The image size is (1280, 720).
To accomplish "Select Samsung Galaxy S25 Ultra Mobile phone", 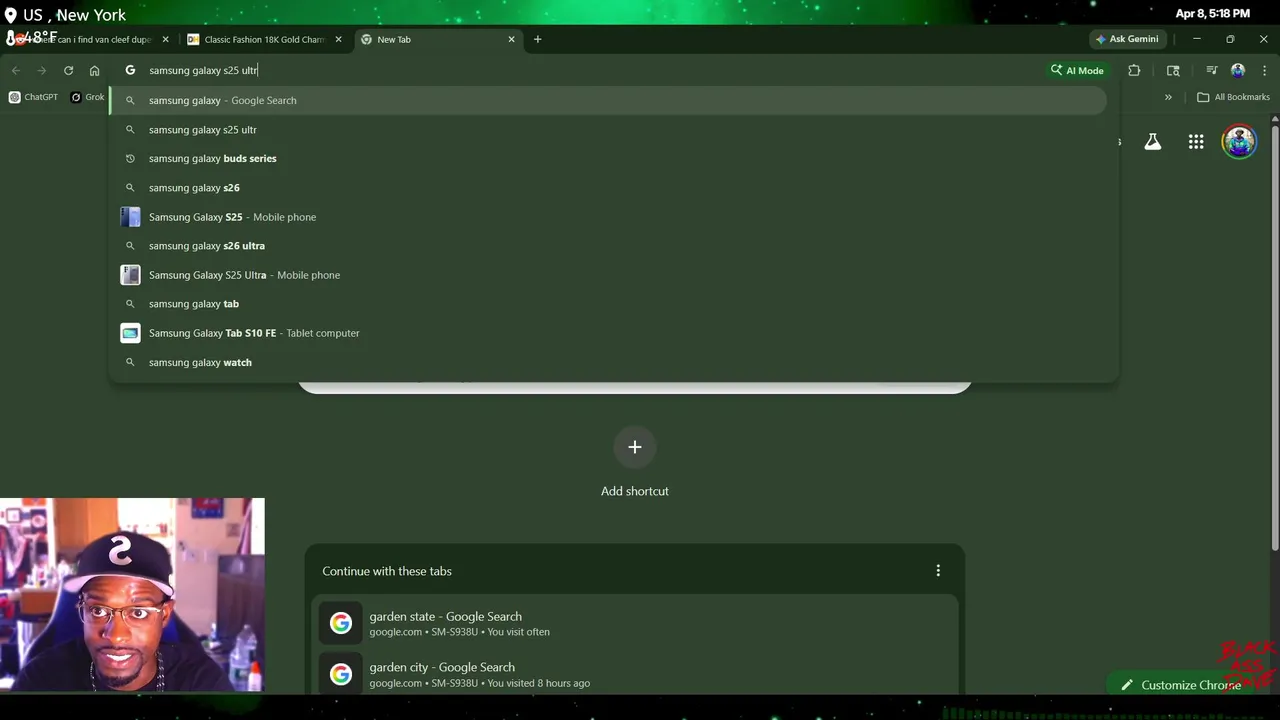I will [x=608, y=274].
